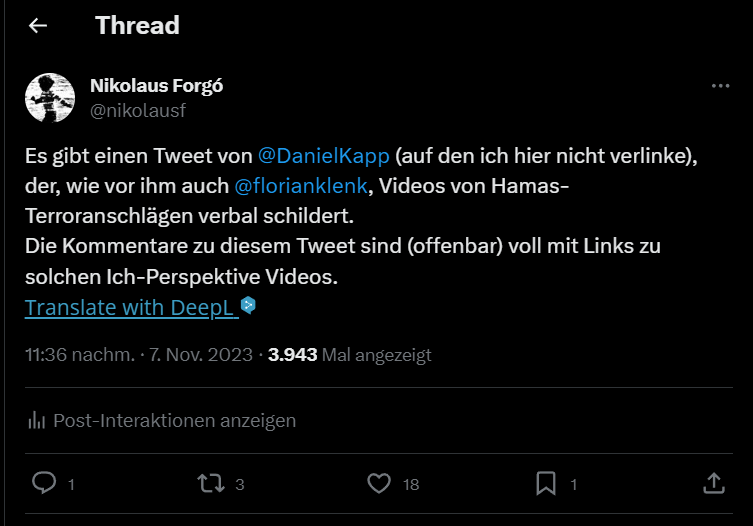Open the @DanielKapp mention

click(x=323, y=157)
